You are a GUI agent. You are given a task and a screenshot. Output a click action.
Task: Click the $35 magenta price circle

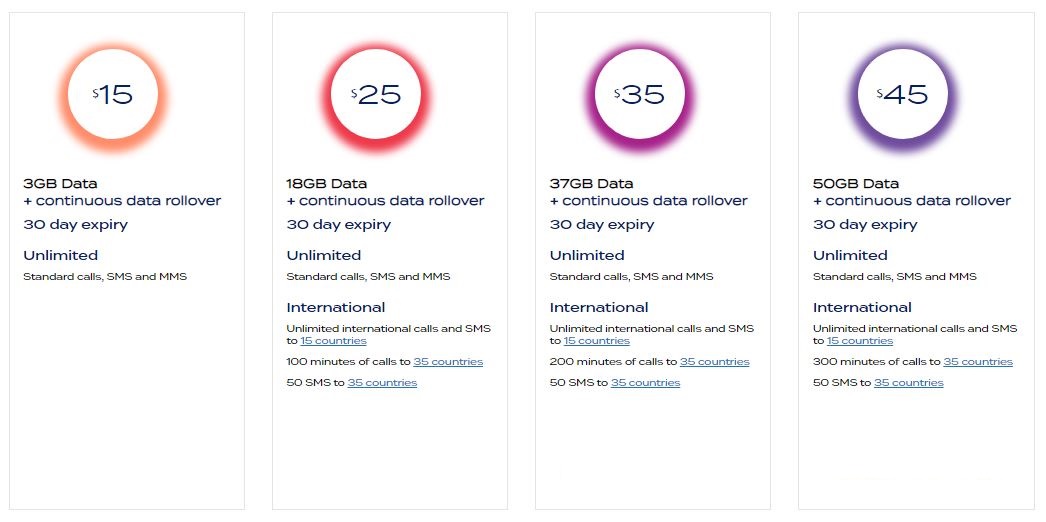(x=641, y=95)
